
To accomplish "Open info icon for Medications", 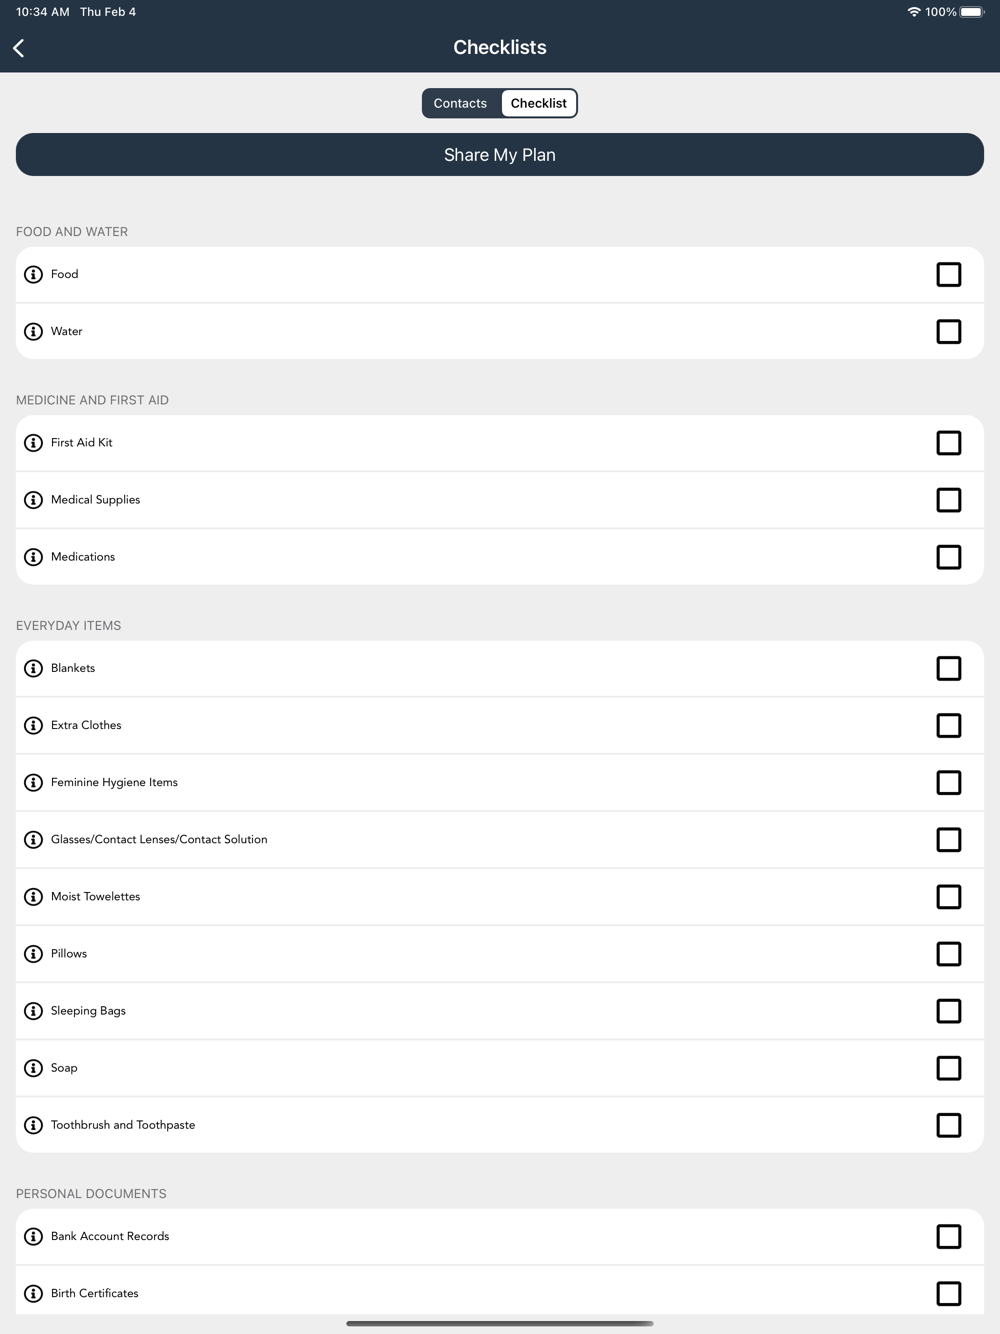I will tap(33, 557).
